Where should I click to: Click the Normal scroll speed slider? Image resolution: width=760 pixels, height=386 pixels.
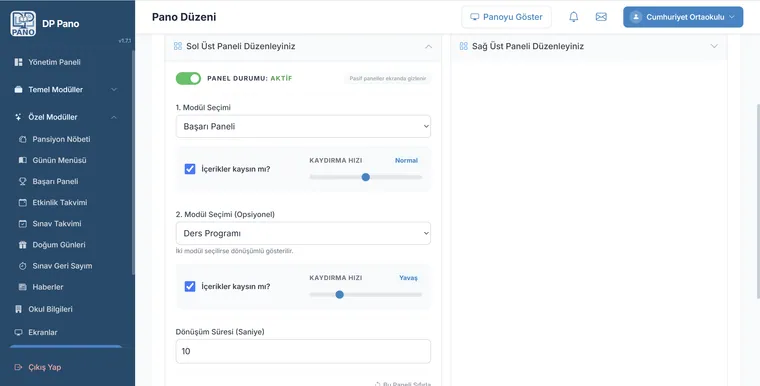[365, 177]
